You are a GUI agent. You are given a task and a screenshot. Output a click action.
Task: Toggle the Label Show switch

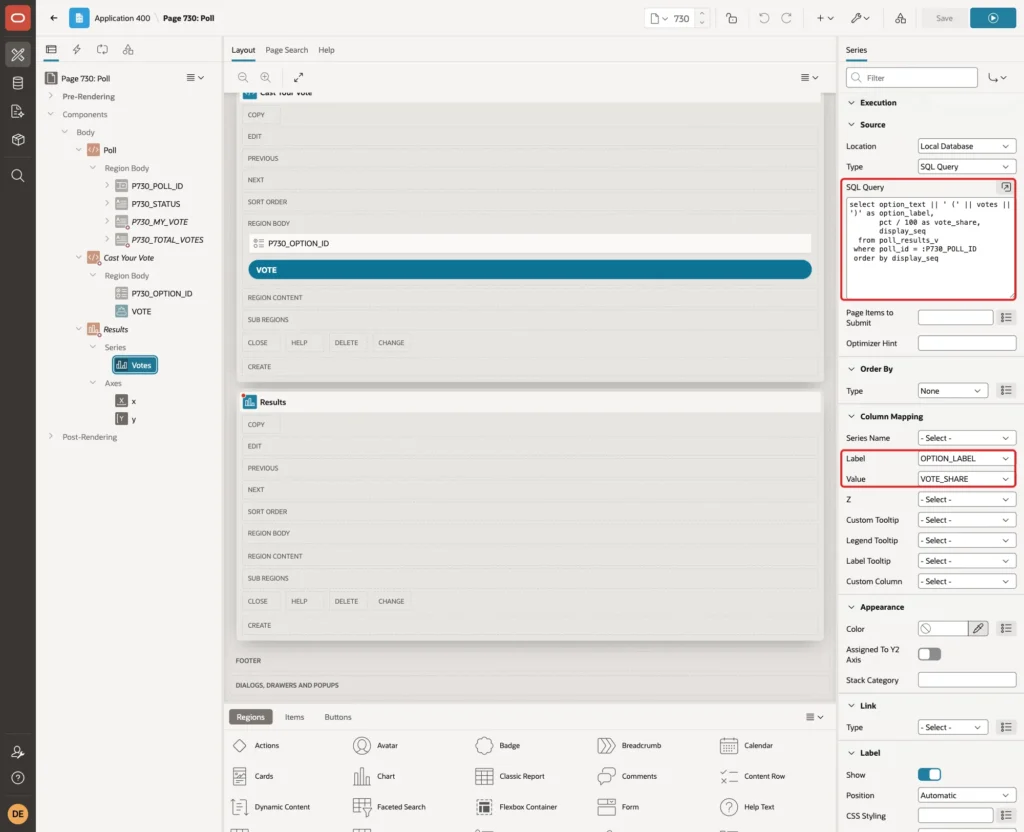pyautogui.click(x=929, y=775)
